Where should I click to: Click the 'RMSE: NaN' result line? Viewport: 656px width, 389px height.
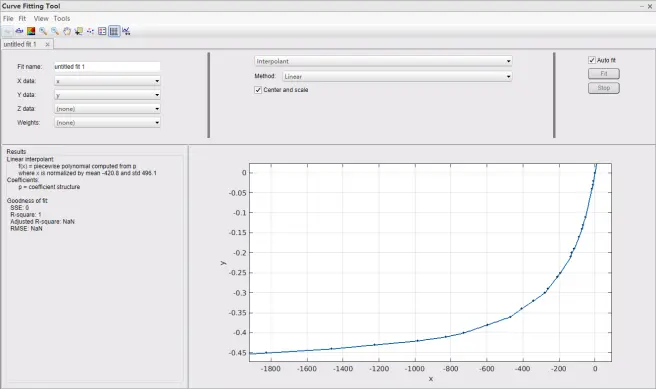[26, 229]
